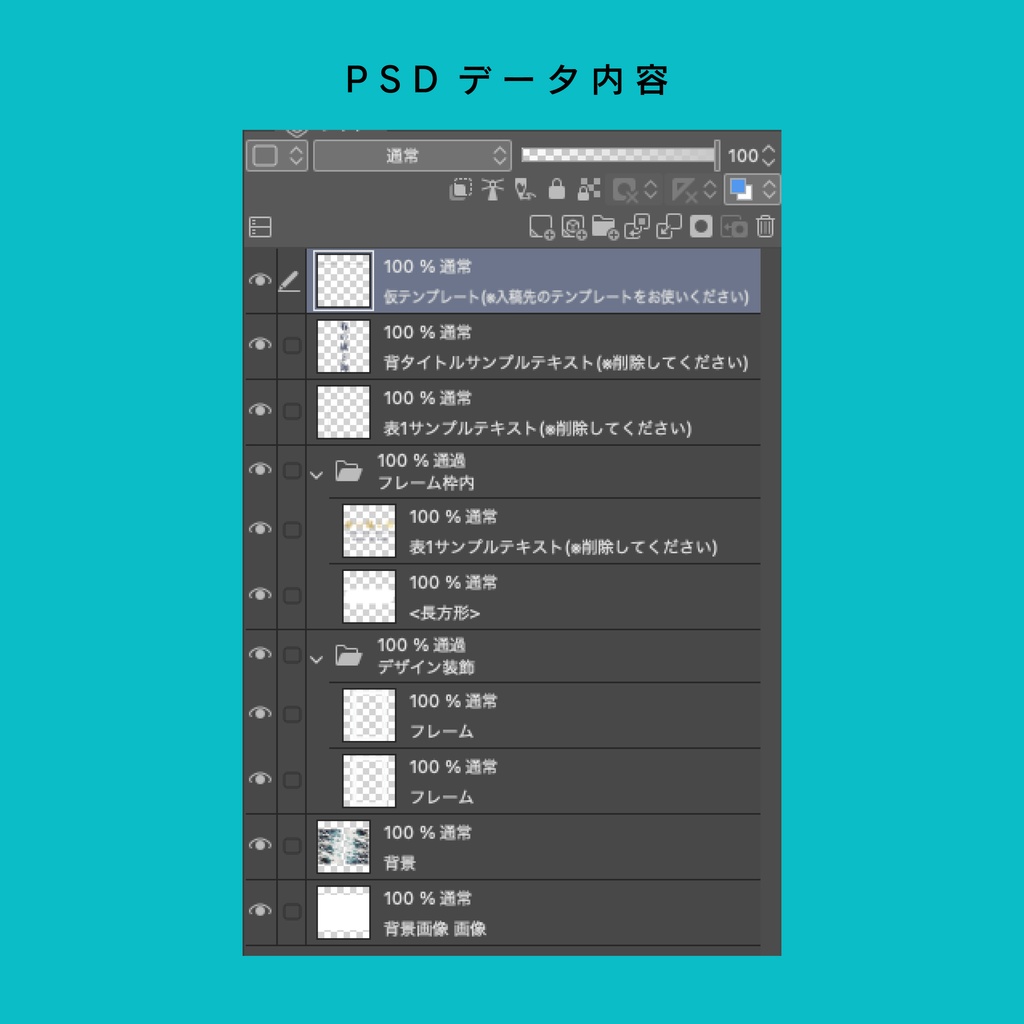
Task: Add a layer mask
Action: point(701,227)
